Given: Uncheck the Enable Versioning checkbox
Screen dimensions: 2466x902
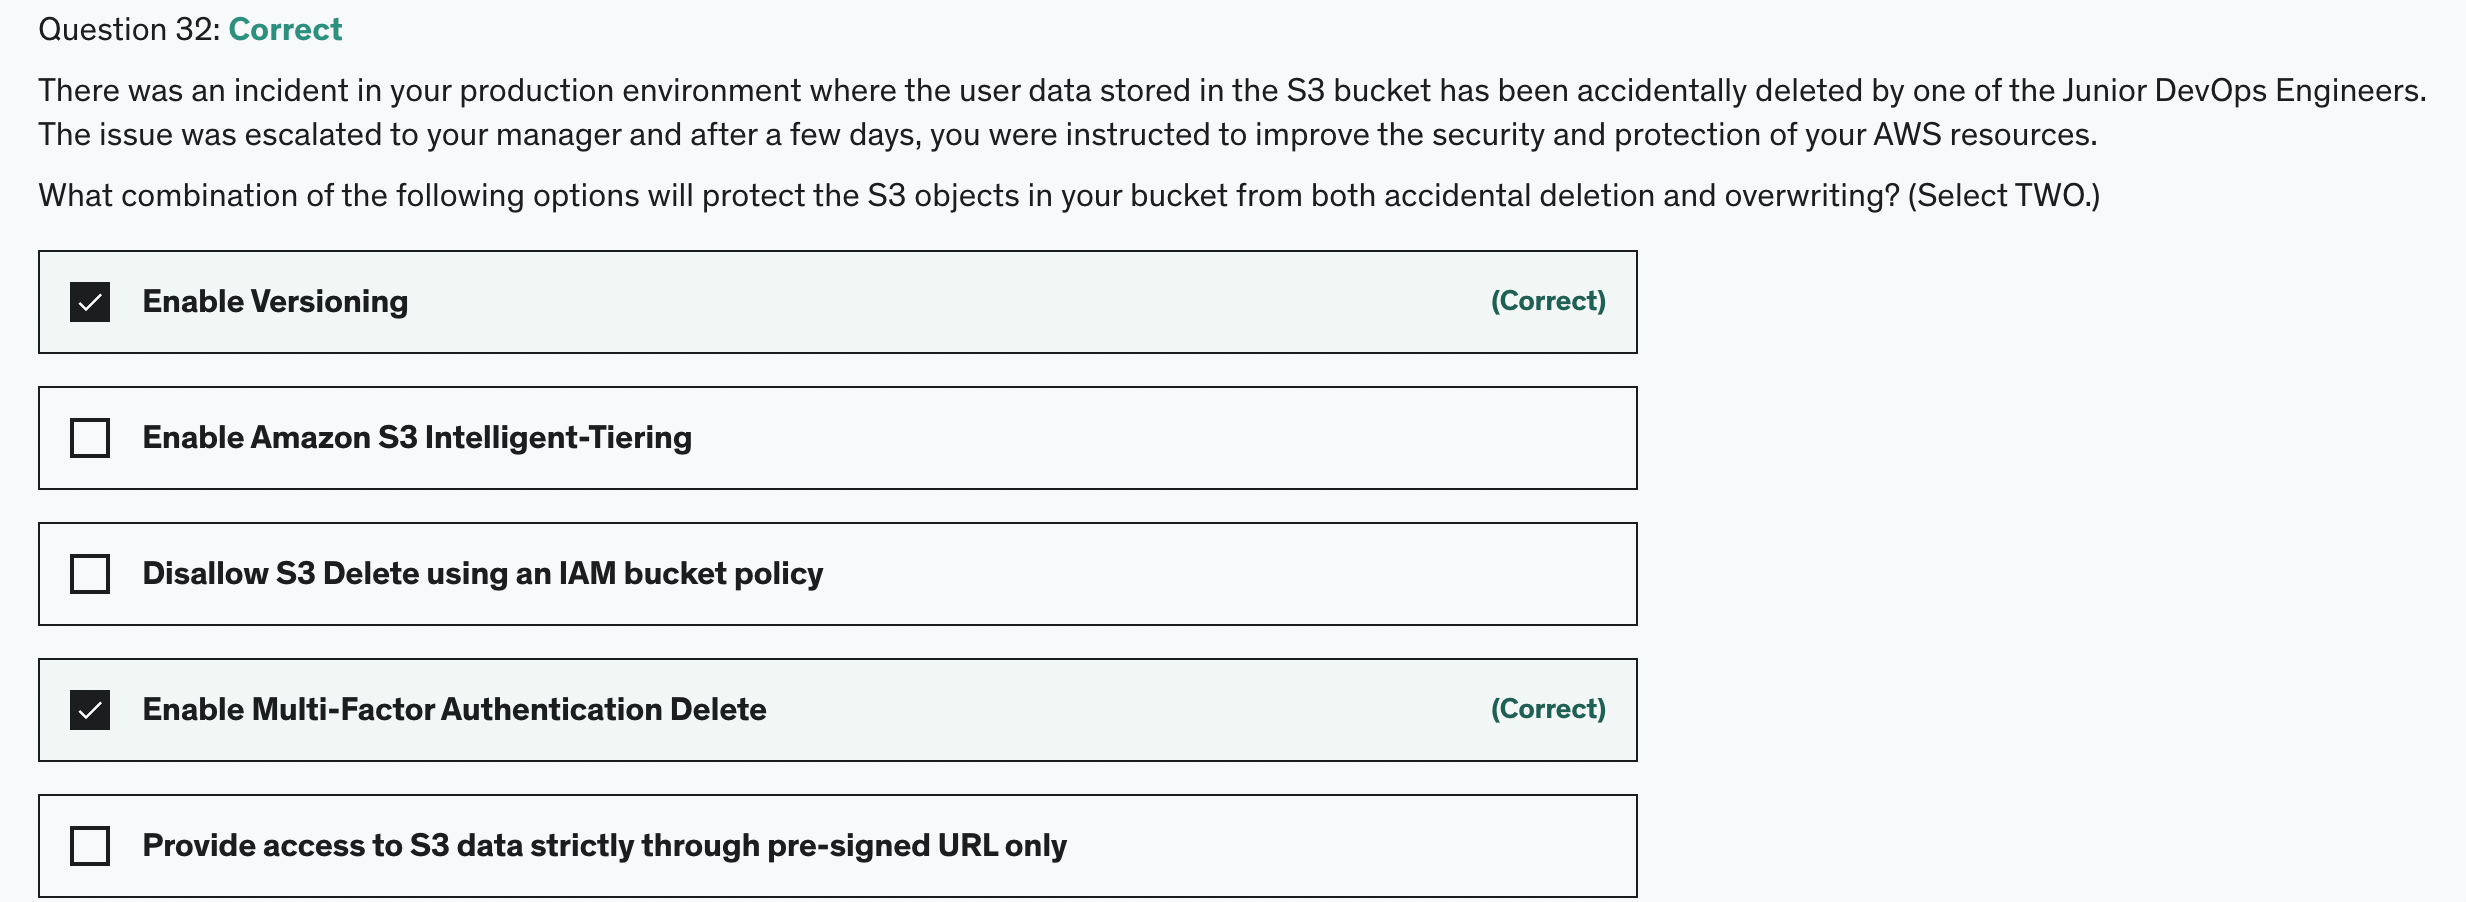Looking at the screenshot, I should click(x=90, y=302).
